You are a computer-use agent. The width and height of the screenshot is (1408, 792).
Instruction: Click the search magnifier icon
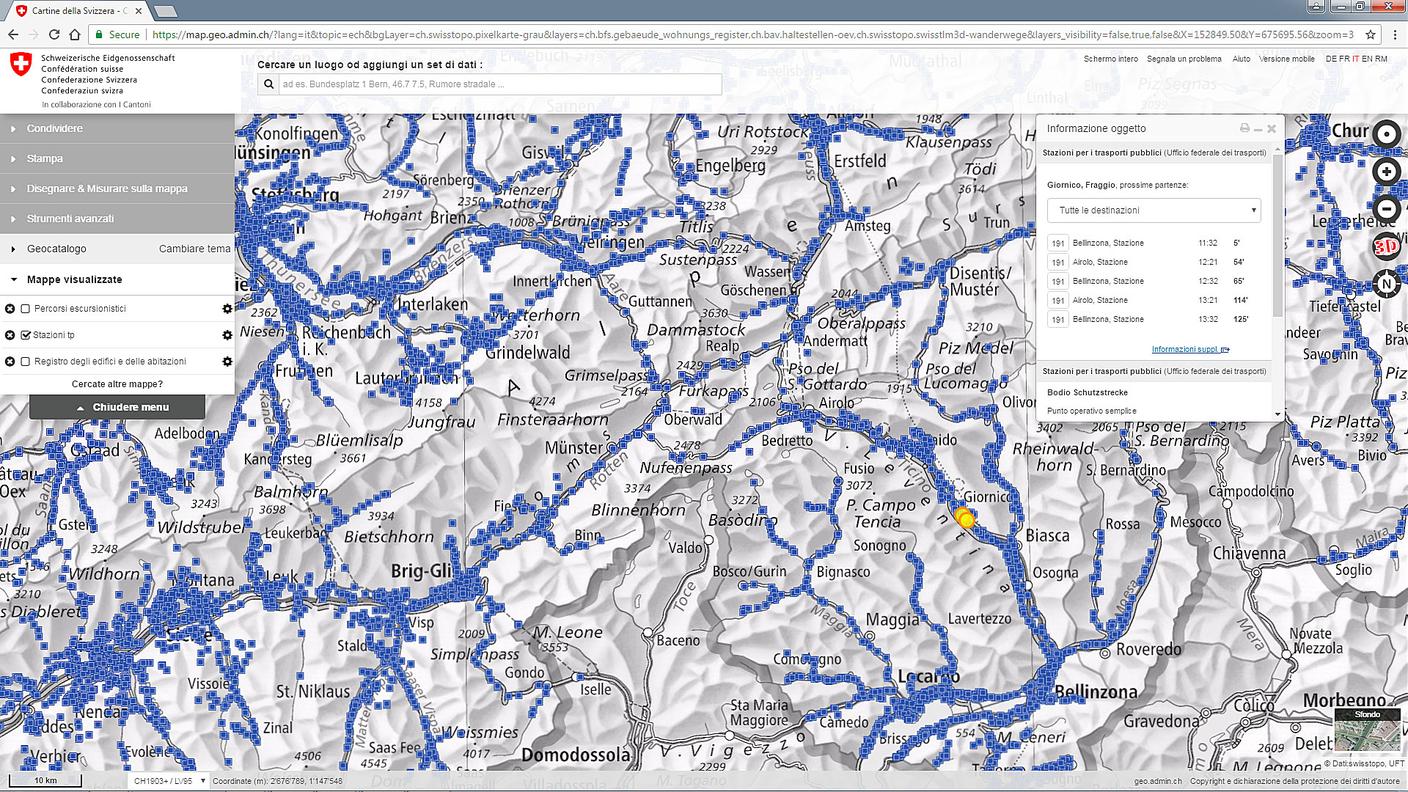270,84
